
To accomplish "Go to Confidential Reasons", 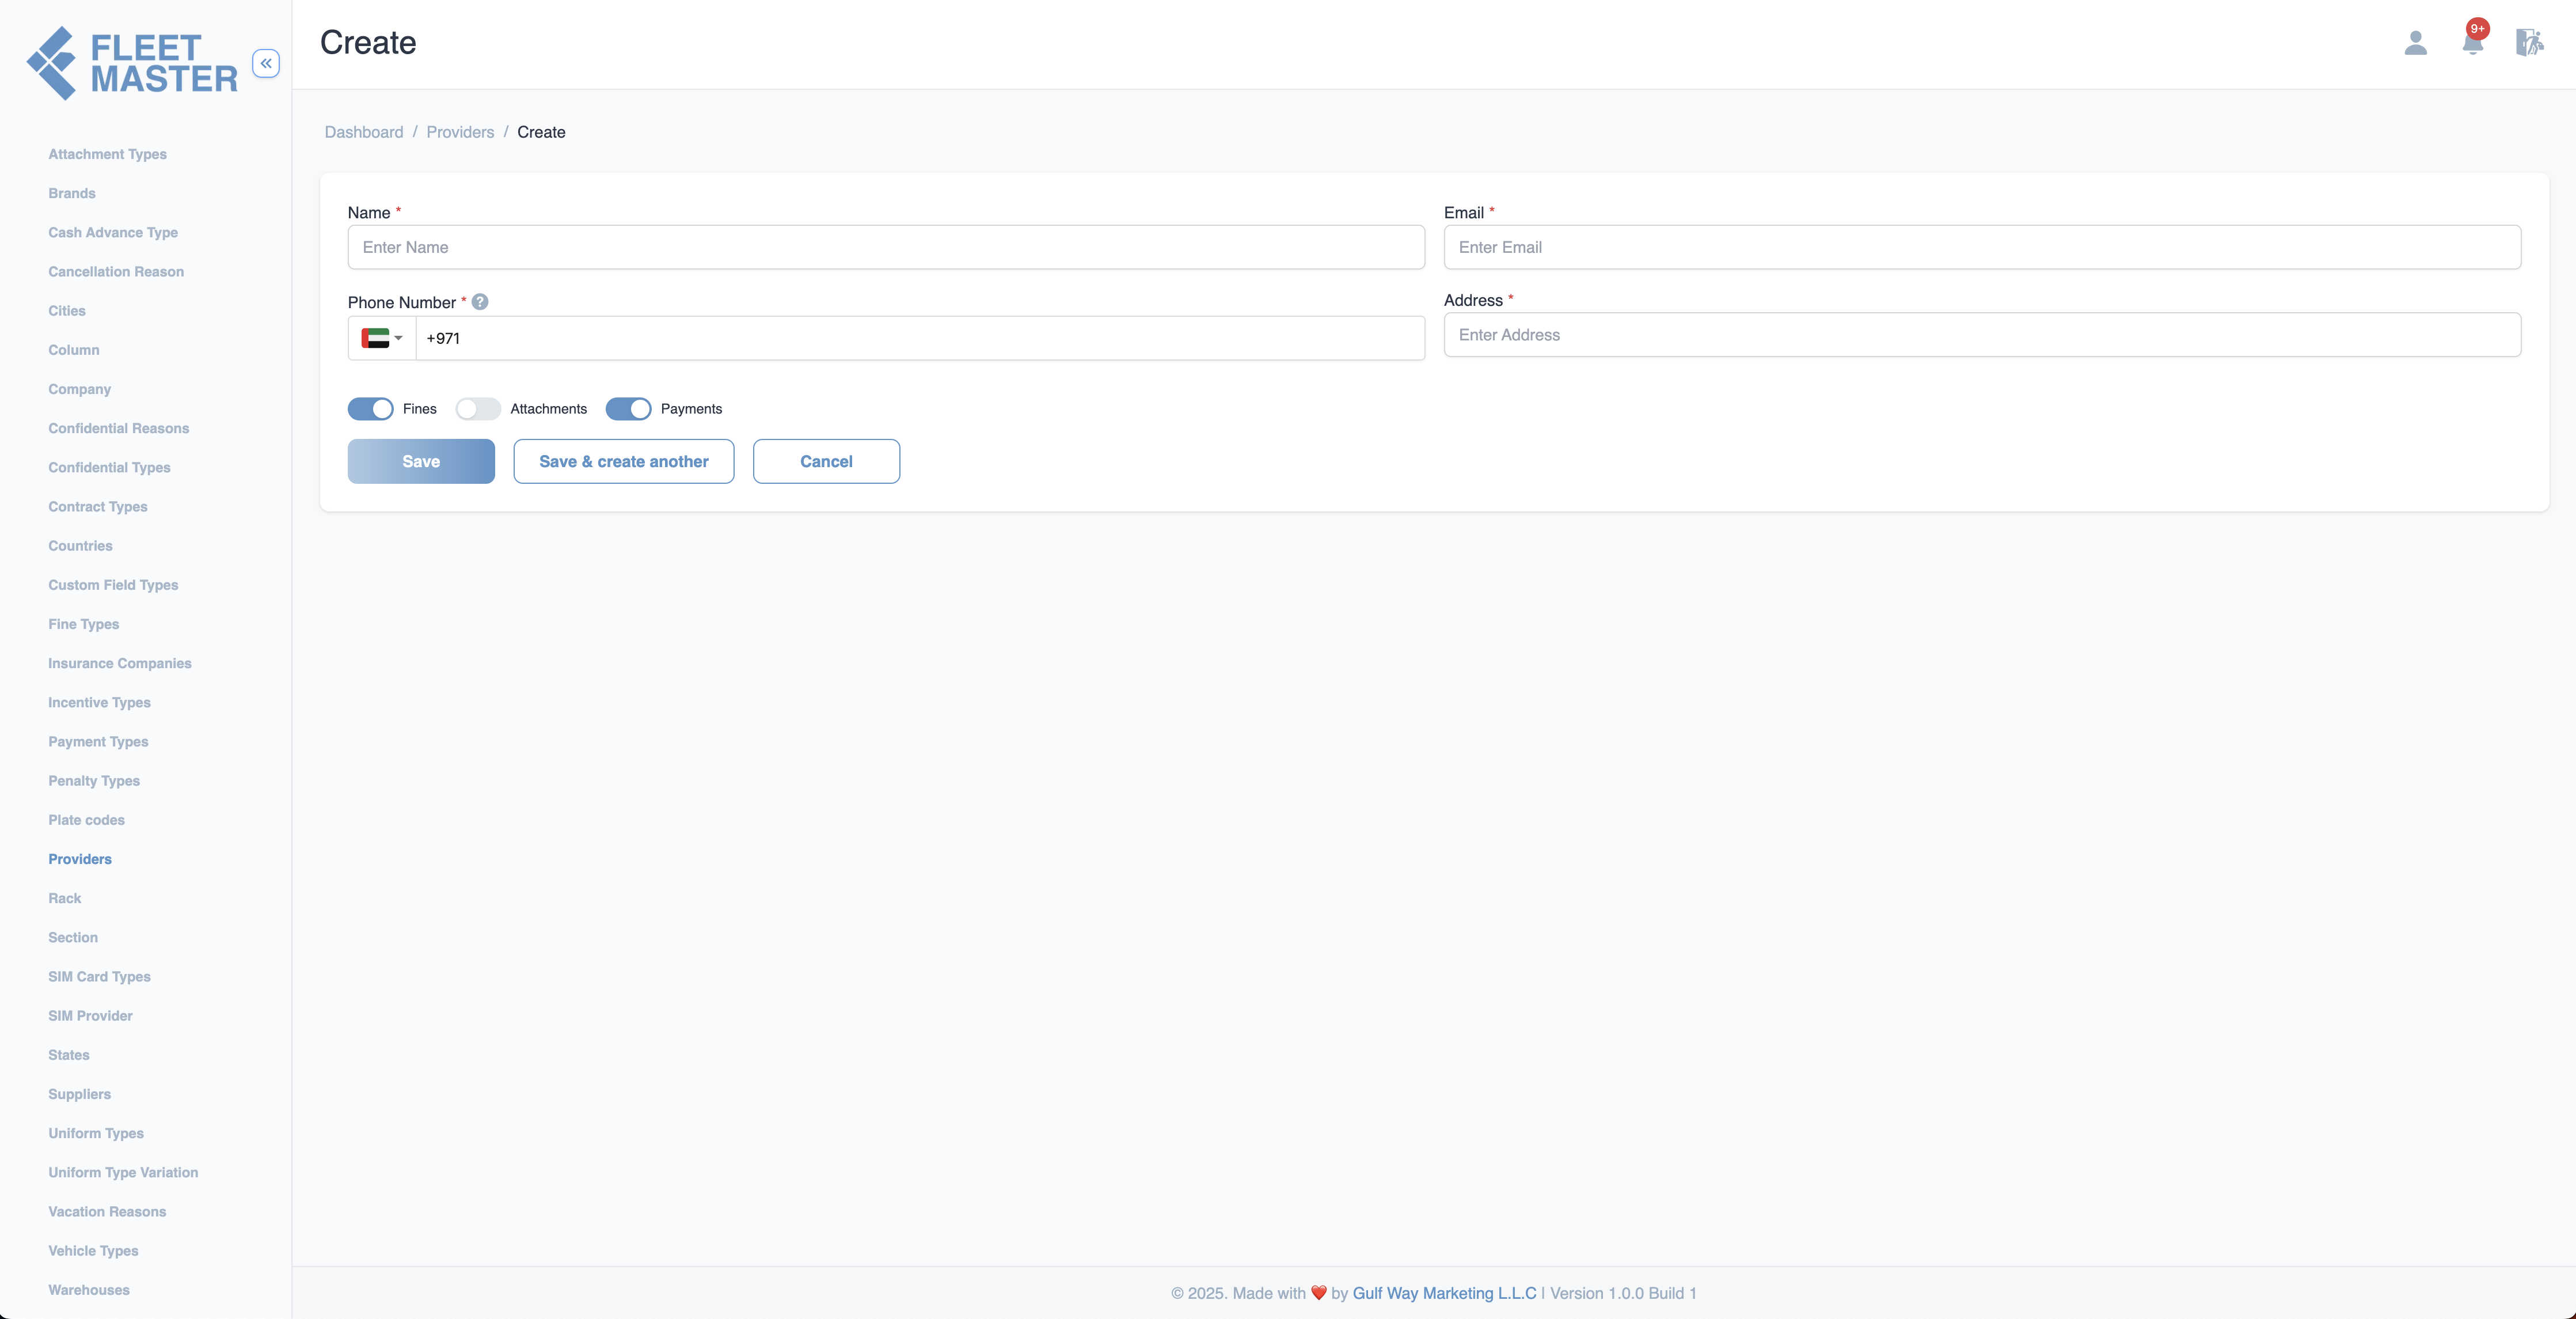I will tap(119, 428).
